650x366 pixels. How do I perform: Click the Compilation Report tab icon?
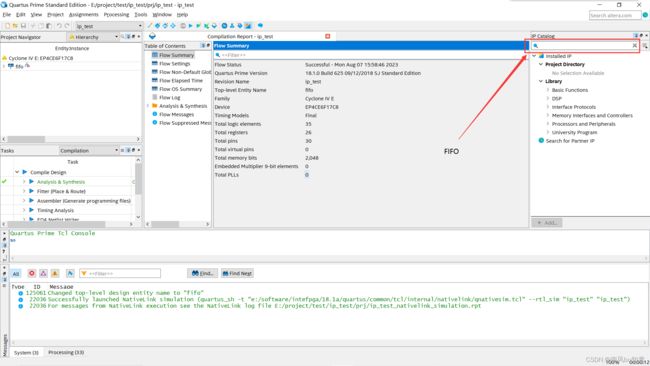[x=152, y=36]
